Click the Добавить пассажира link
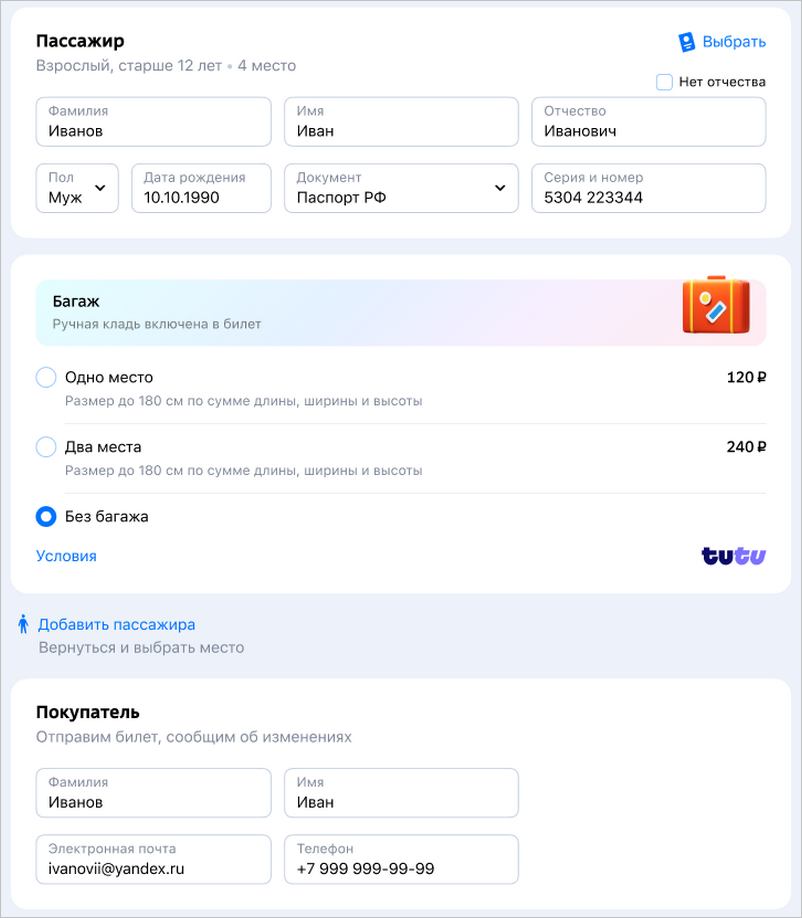Viewport: 802px width, 918px height. click(x=116, y=625)
